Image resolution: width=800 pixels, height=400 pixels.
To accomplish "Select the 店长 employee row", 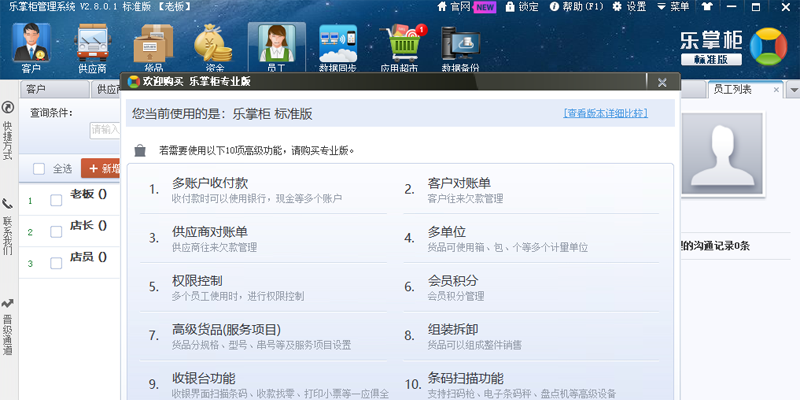I will [x=70, y=232].
